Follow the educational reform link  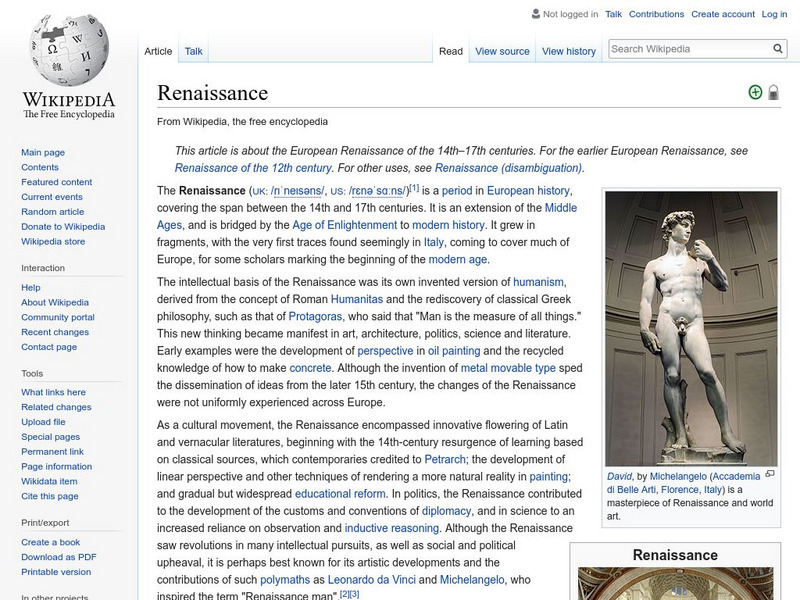pyautogui.click(x=340, y=494)
